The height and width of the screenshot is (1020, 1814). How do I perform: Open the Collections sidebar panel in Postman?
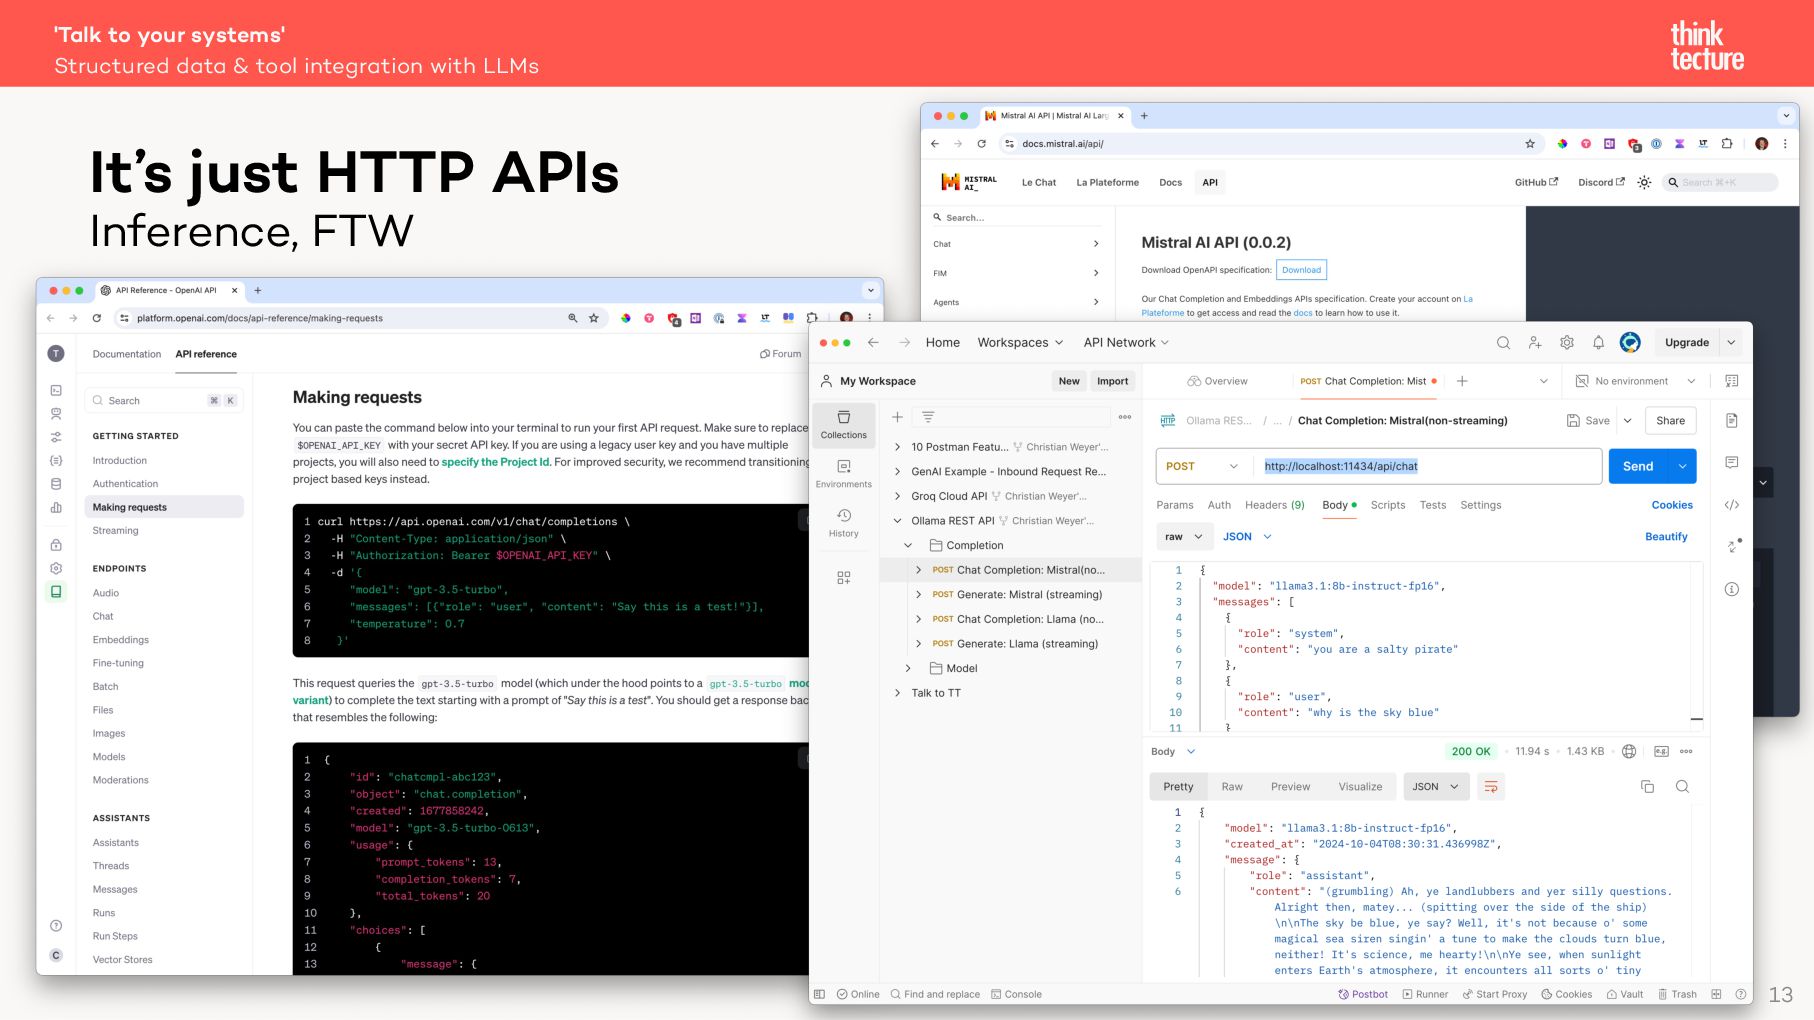click(x=843, y=424)
